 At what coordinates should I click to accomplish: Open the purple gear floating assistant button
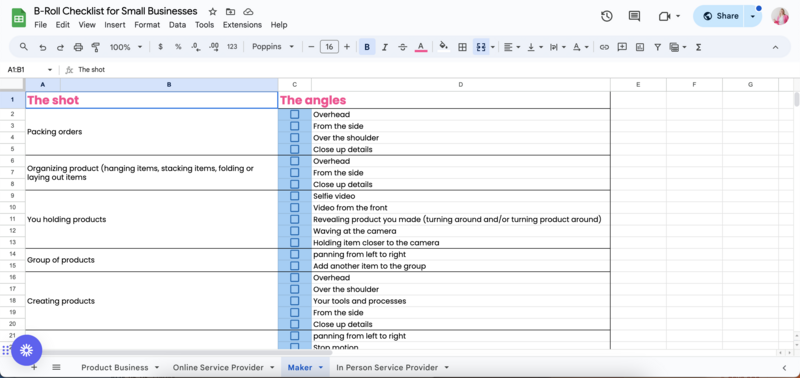click(x=26, y=350)
